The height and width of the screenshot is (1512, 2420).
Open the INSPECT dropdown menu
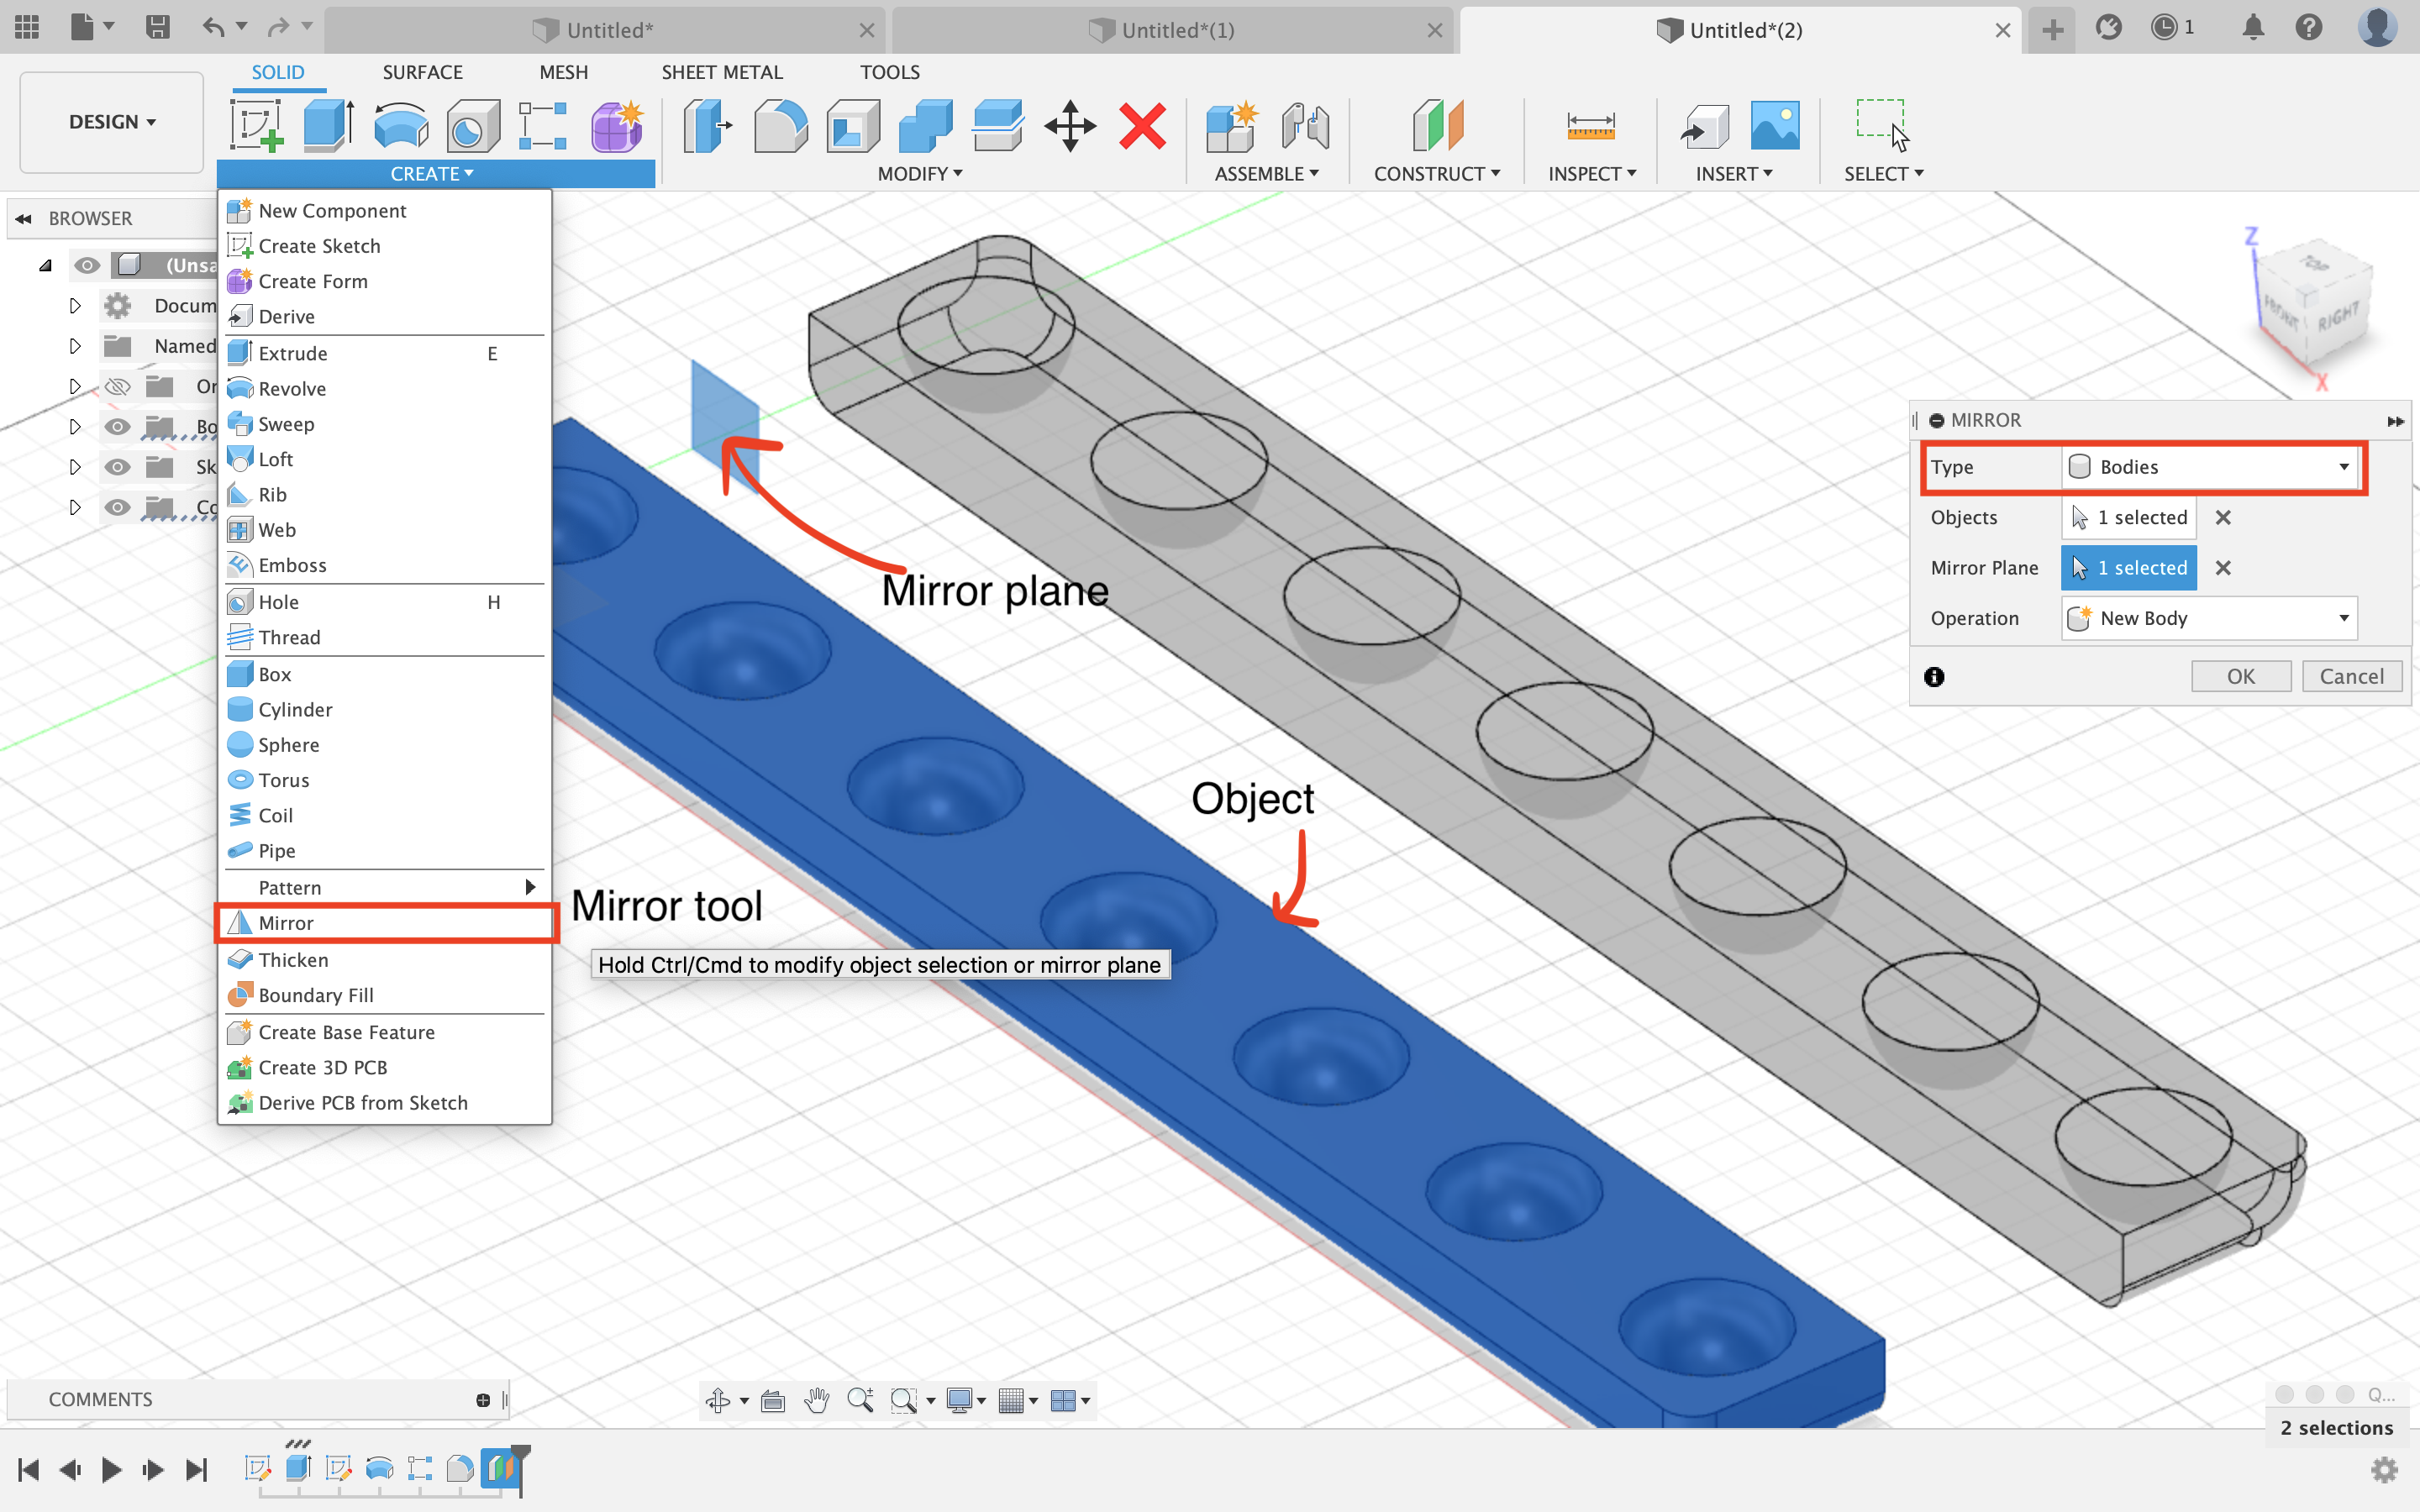click(1592, 174)
